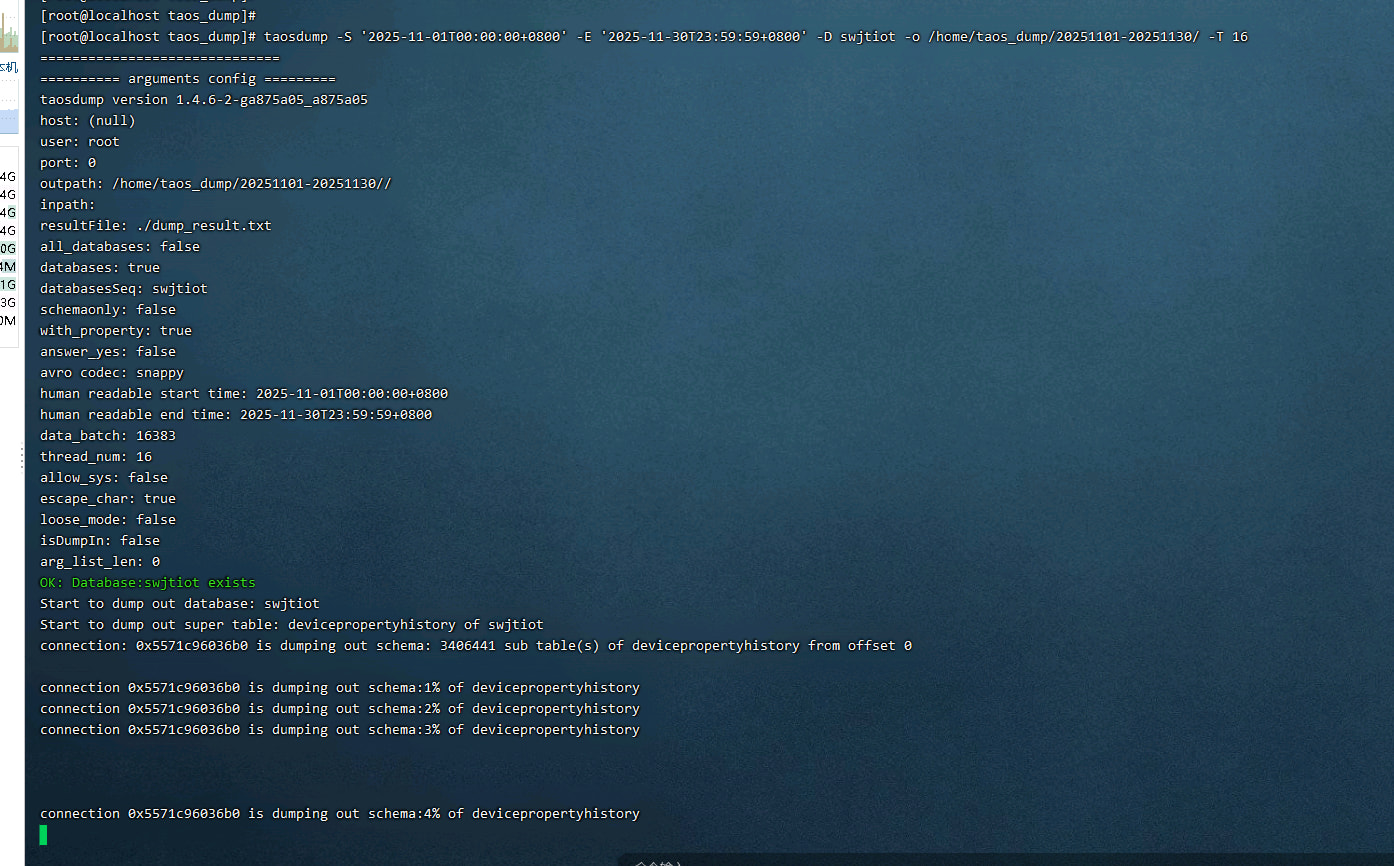Click the green terminal cursor block
Screen dimensions: 1394x866
coord(43,835)
